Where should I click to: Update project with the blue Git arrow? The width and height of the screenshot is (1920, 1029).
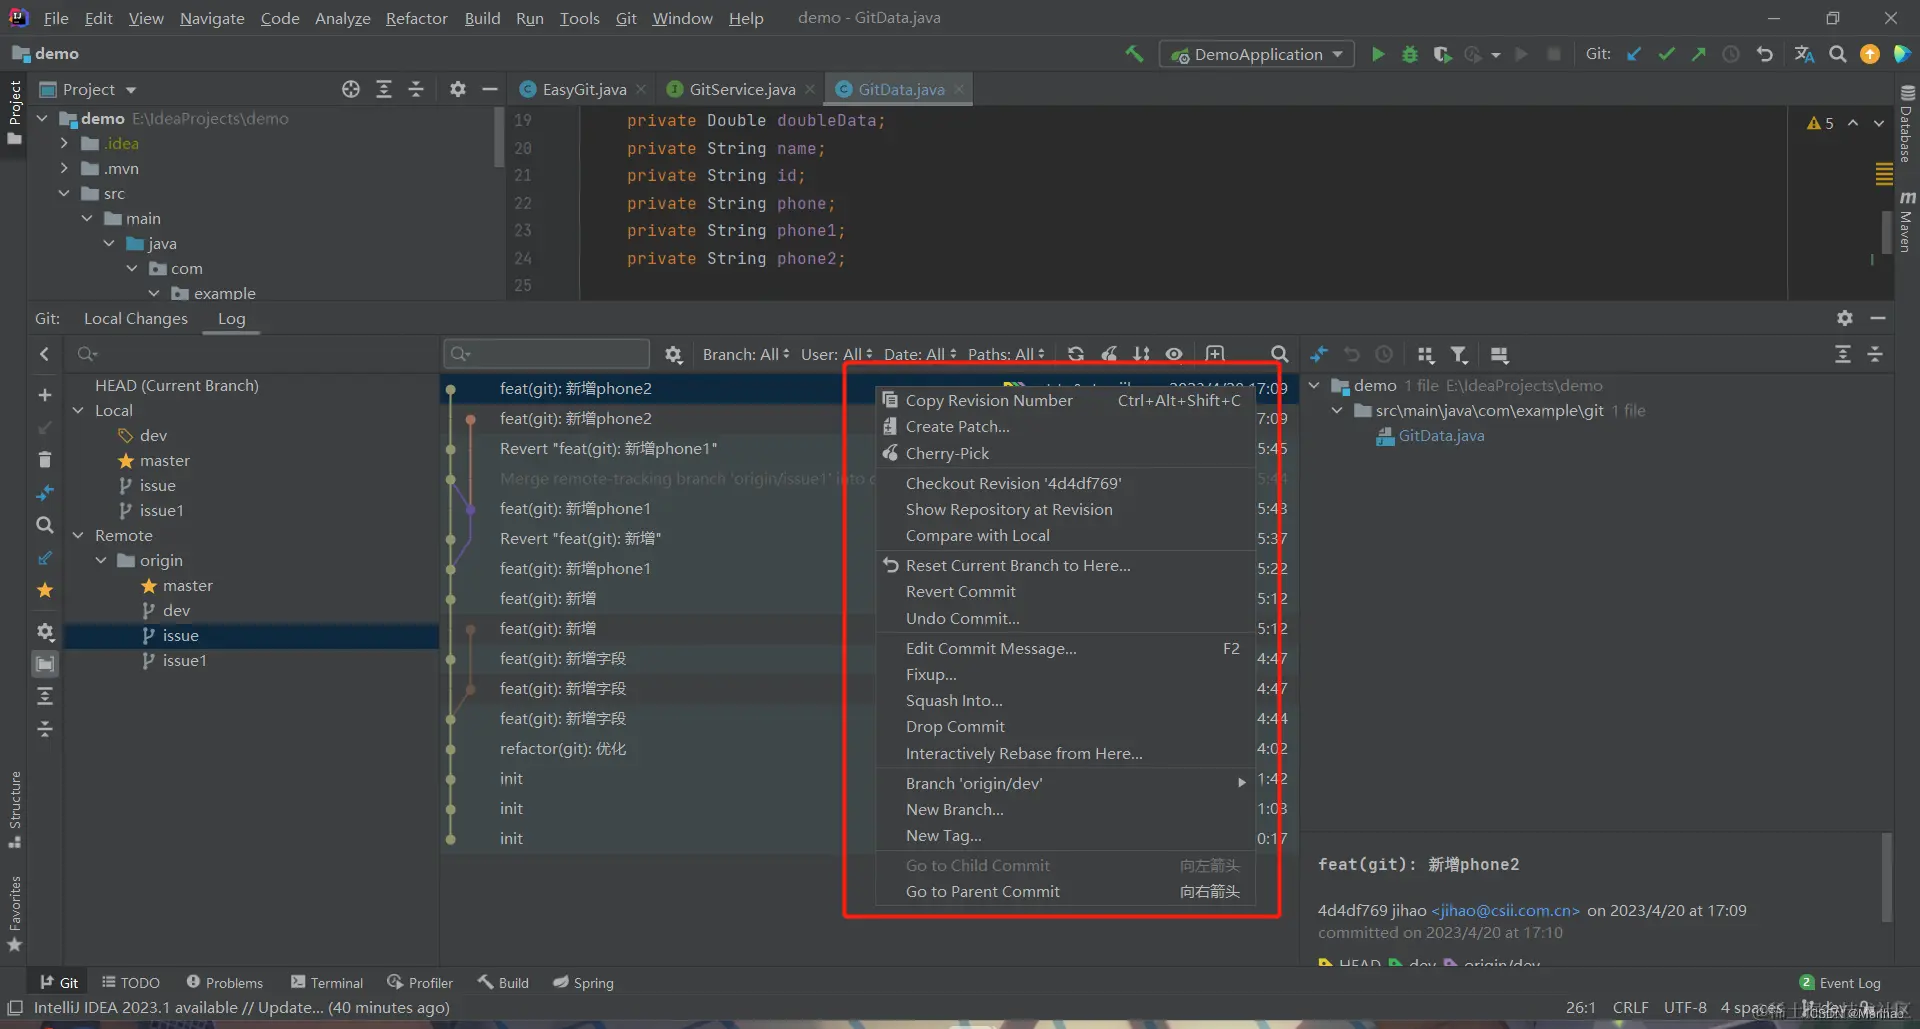tap(1634, 54)
